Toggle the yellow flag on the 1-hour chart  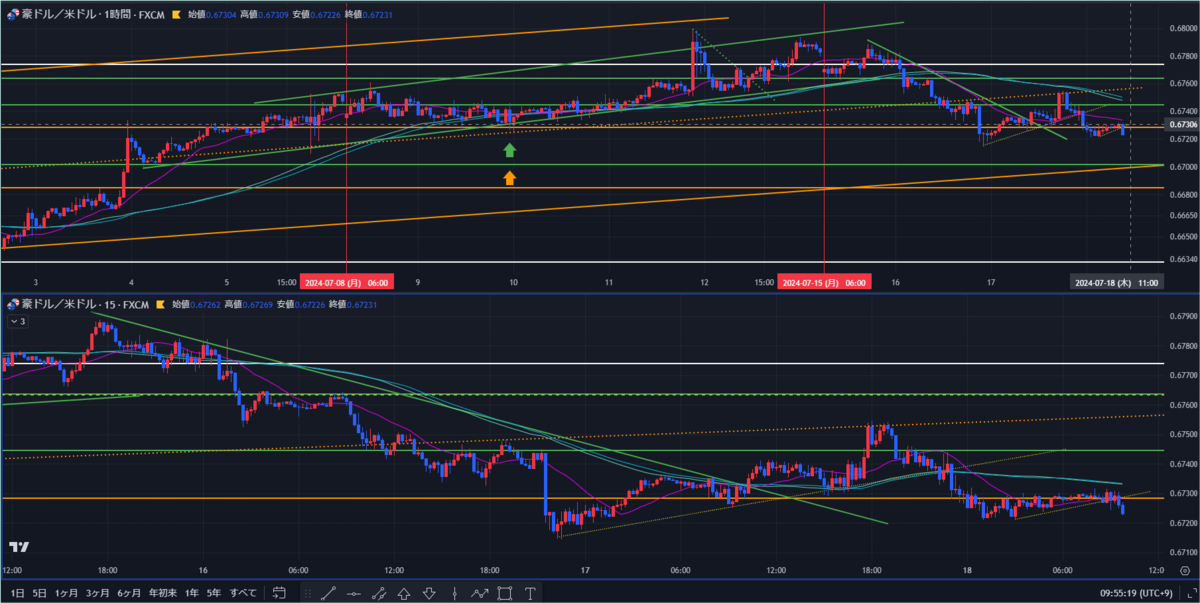pyautogui.click(x=172, y=14)
